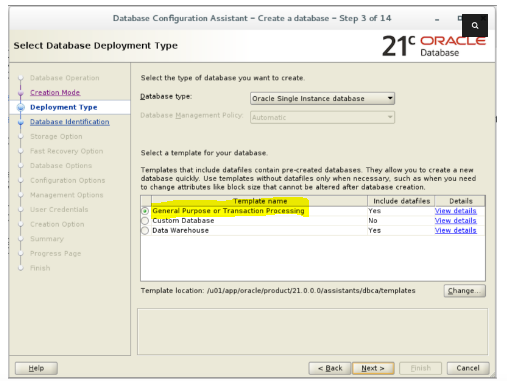Select the Data Warehouse radio button
Screen dimensions: 507x381
click(x=145, y=231)
